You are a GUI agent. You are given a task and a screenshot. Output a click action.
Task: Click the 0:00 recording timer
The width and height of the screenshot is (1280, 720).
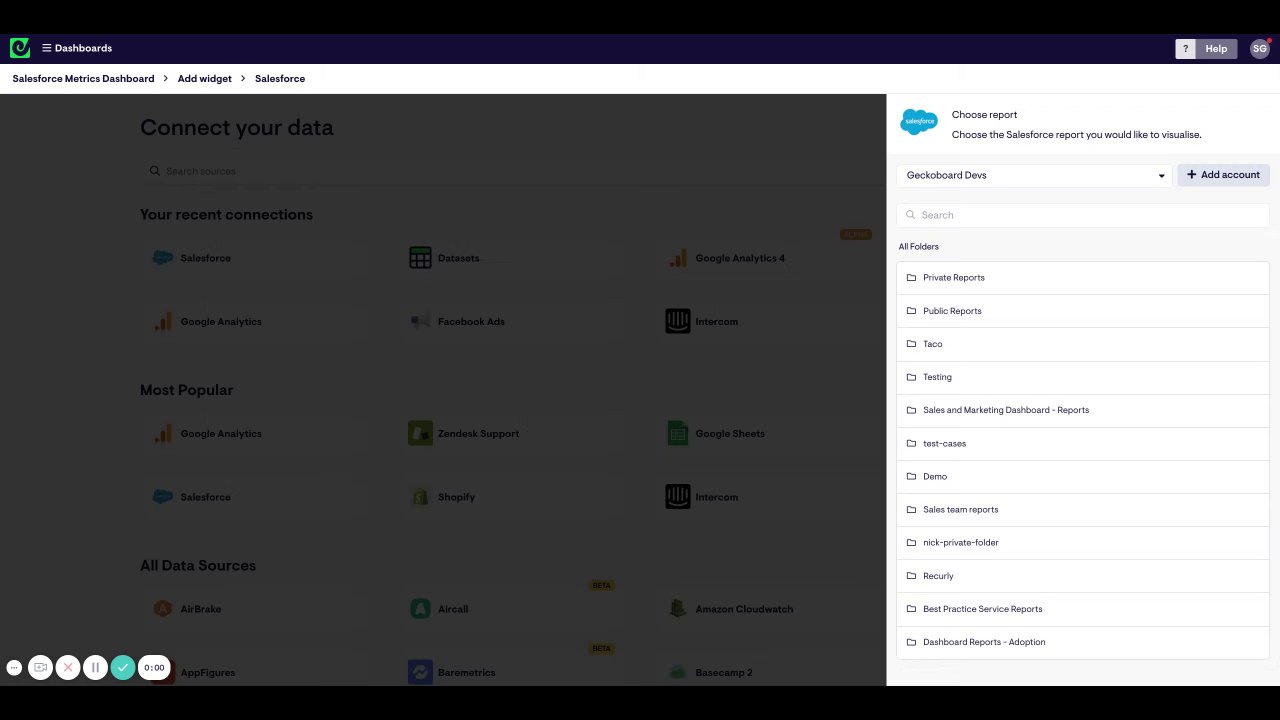tap(154, 668)
